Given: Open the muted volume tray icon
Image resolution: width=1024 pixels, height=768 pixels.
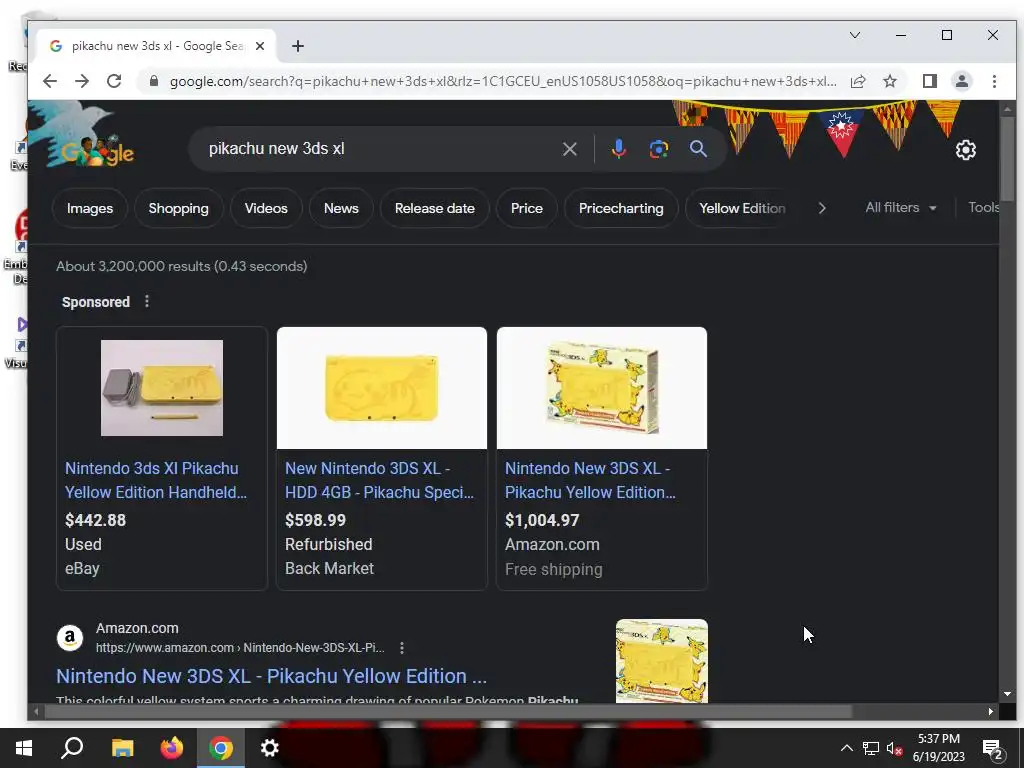Looking at the screenshot, I should click(894, 748).
